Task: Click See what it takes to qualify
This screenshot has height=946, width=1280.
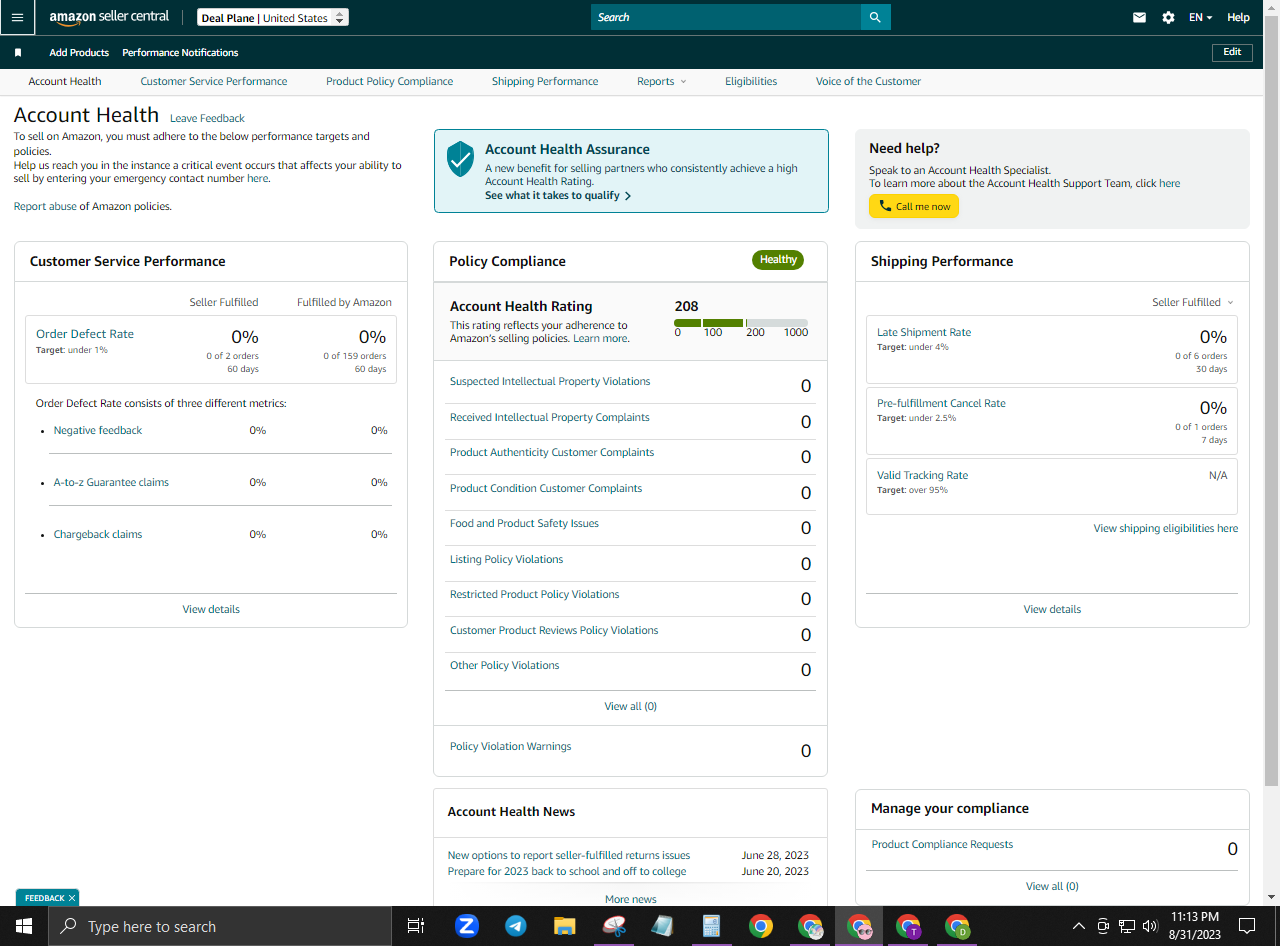Action: click(x=558, y=196)
